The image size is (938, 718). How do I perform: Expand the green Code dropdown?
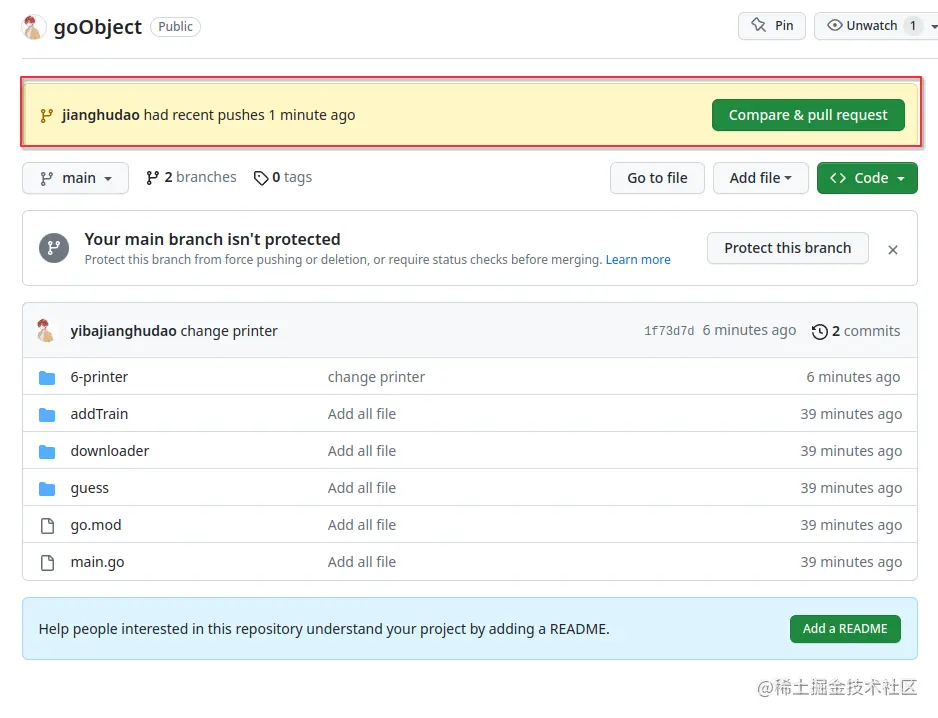point(867,178)
